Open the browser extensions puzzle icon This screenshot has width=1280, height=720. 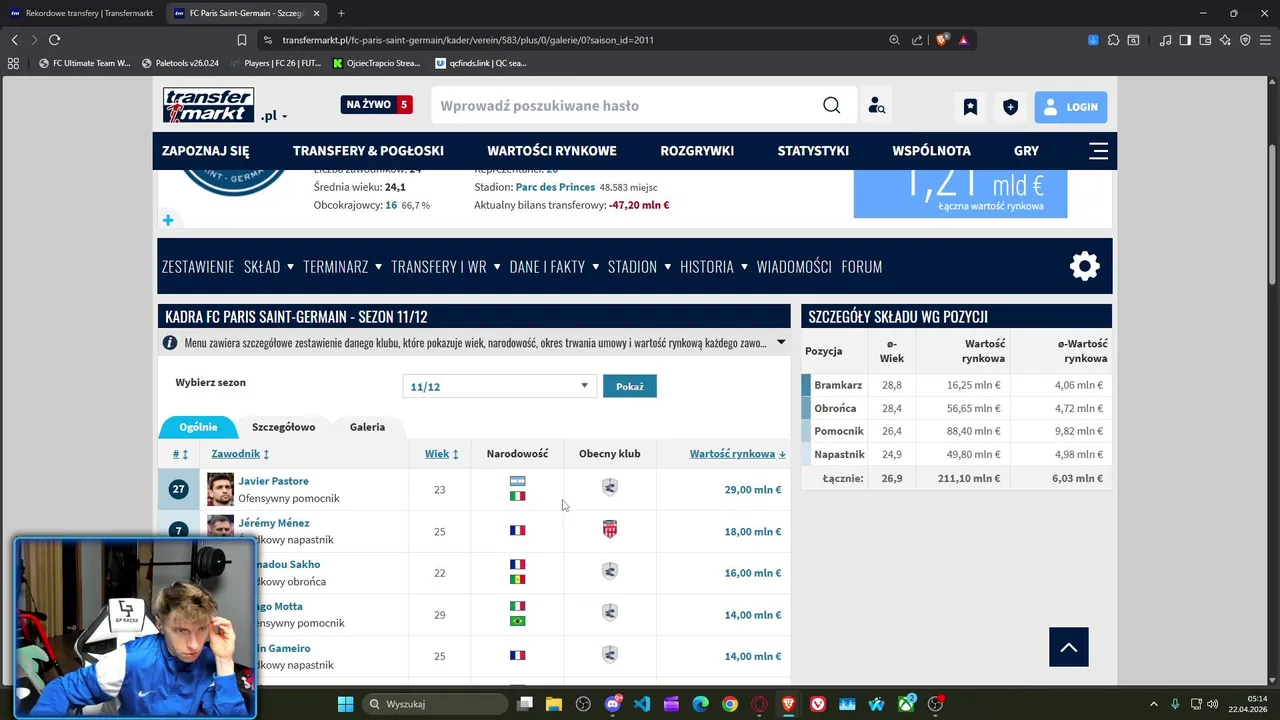point(1113,40)
